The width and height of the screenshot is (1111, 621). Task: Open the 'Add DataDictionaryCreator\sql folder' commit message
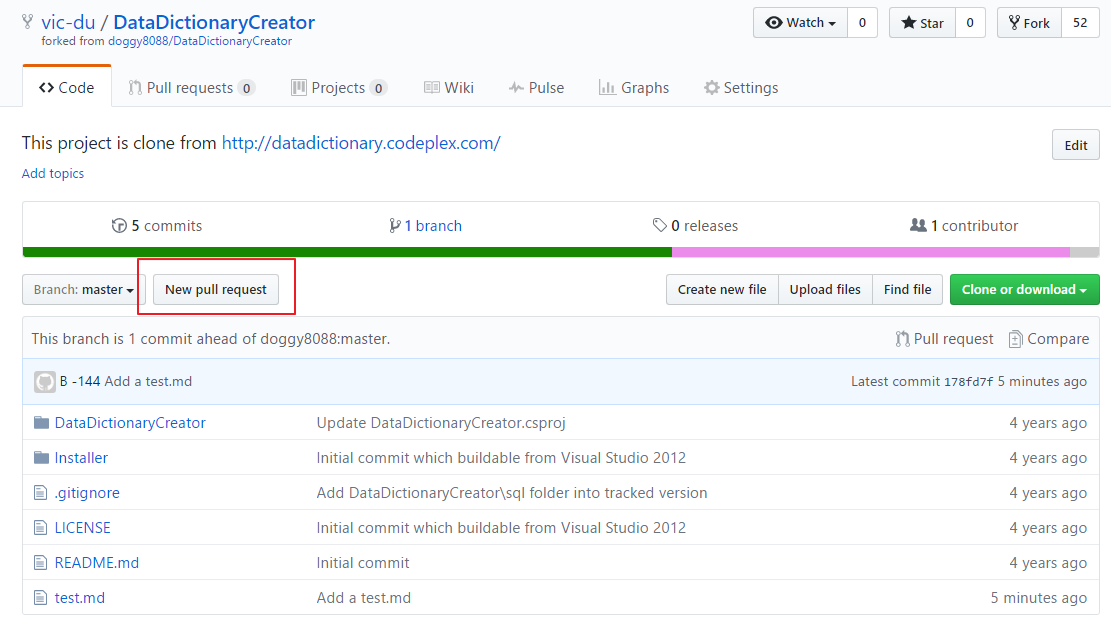pyautogui.click(x=512, y=493)
